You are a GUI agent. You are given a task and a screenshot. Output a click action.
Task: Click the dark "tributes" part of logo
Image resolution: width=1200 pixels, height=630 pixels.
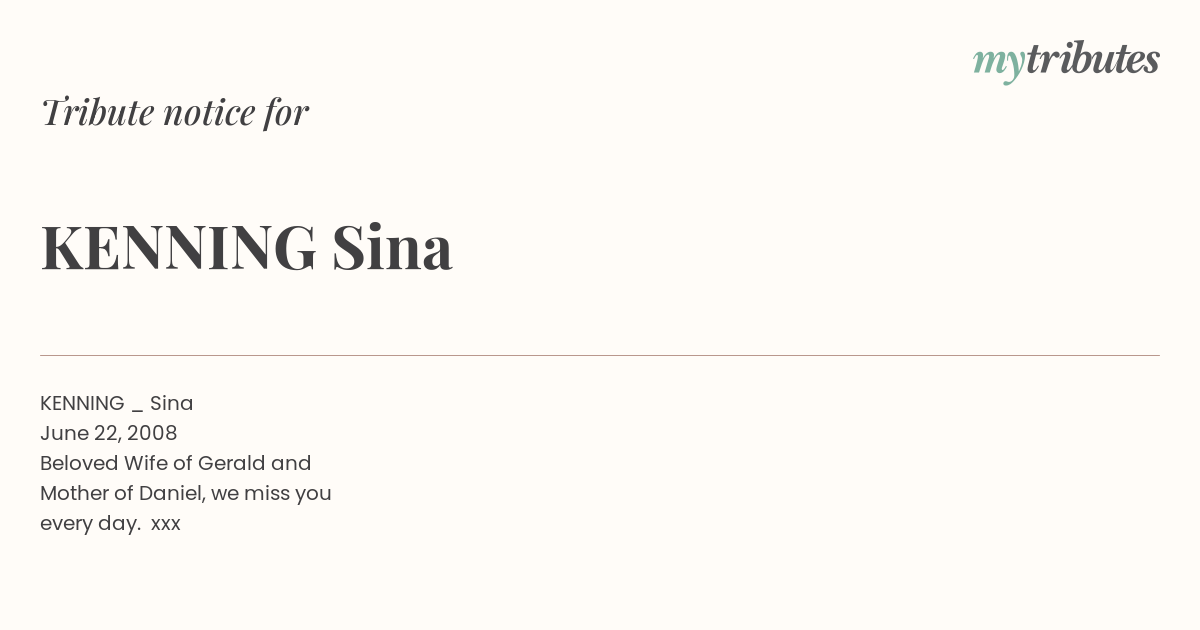click(1093, 59)
